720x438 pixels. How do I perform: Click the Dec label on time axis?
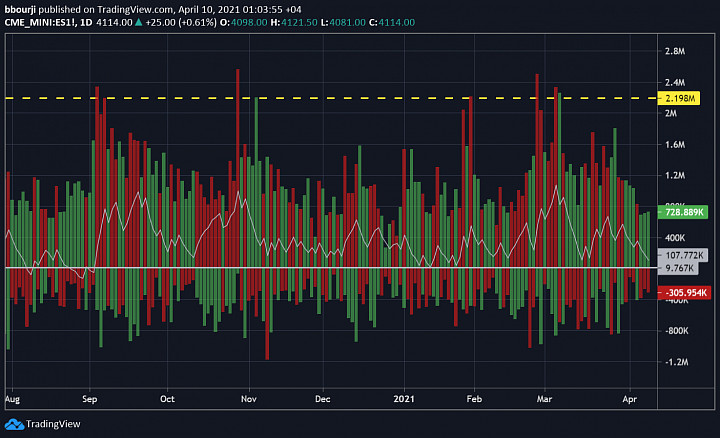[x=323, y=399]
